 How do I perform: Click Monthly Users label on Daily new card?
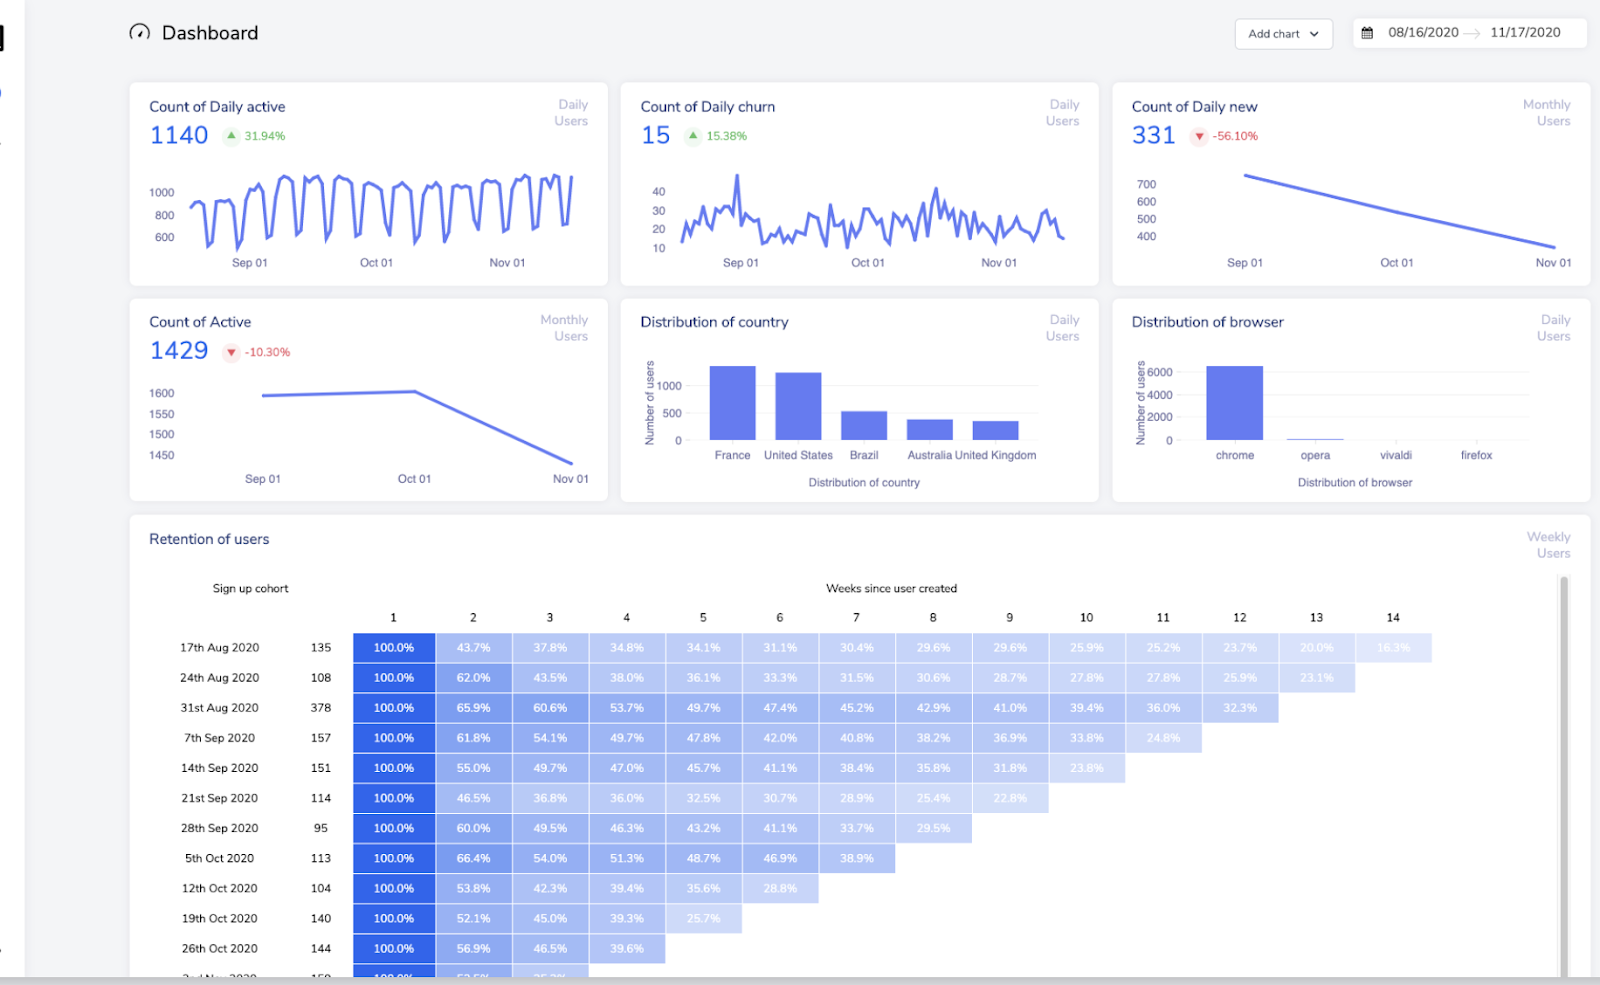coord(1546,113)
